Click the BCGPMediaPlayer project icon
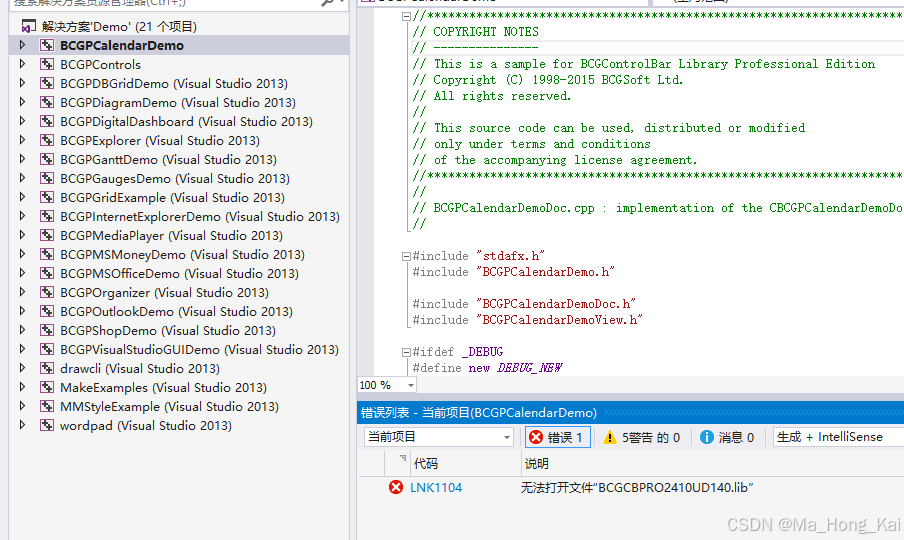This screenshot has height=540, width=904. (47, 235)
